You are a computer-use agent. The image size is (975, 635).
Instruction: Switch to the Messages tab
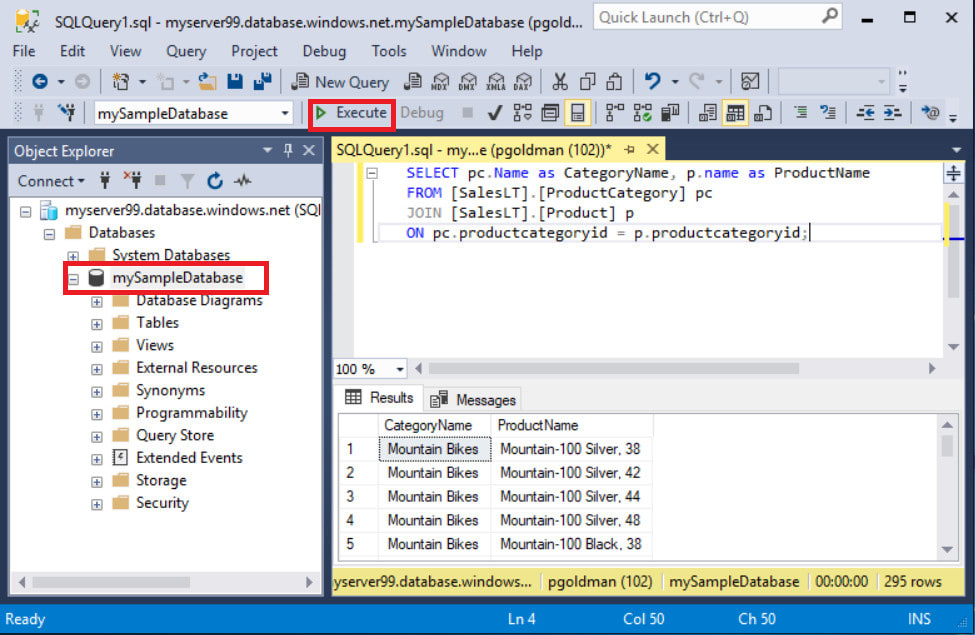click(473, 399)
